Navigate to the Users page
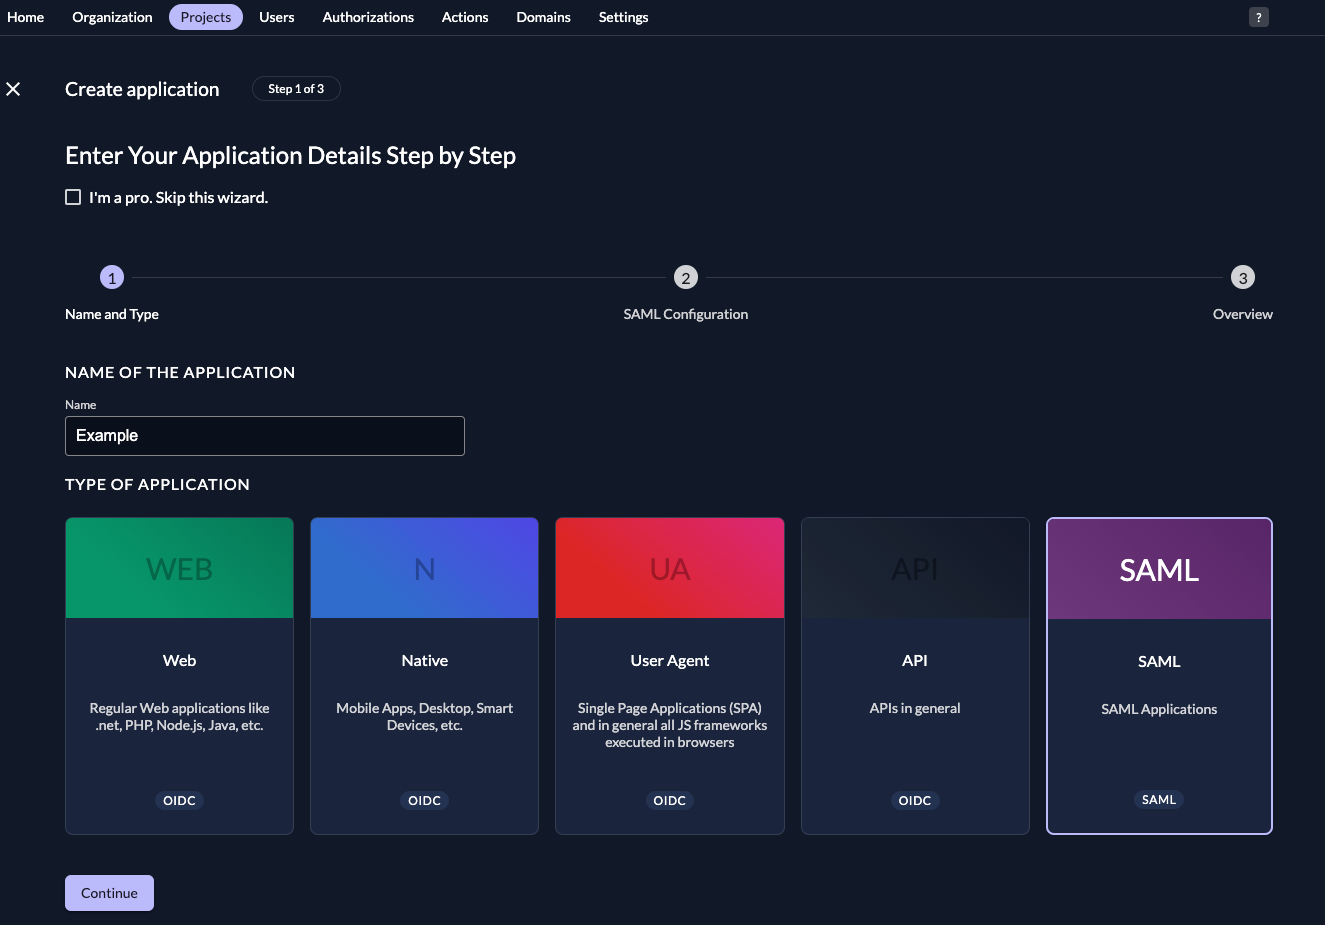1325x925 pixels. [x=277, y=17]
